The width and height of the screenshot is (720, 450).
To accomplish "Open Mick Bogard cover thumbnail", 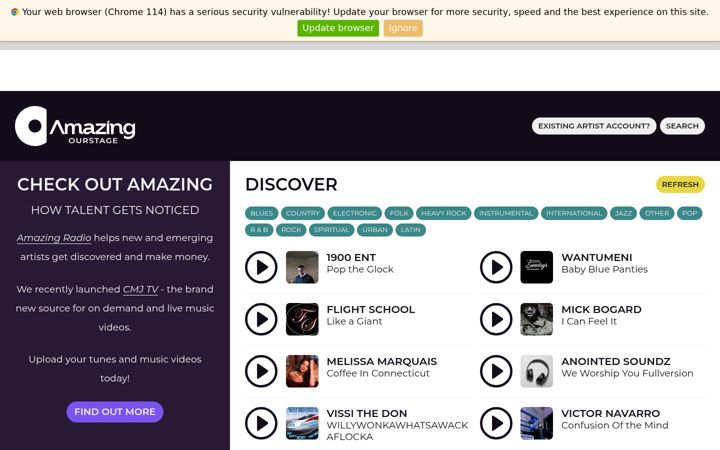I will (537, 319).
